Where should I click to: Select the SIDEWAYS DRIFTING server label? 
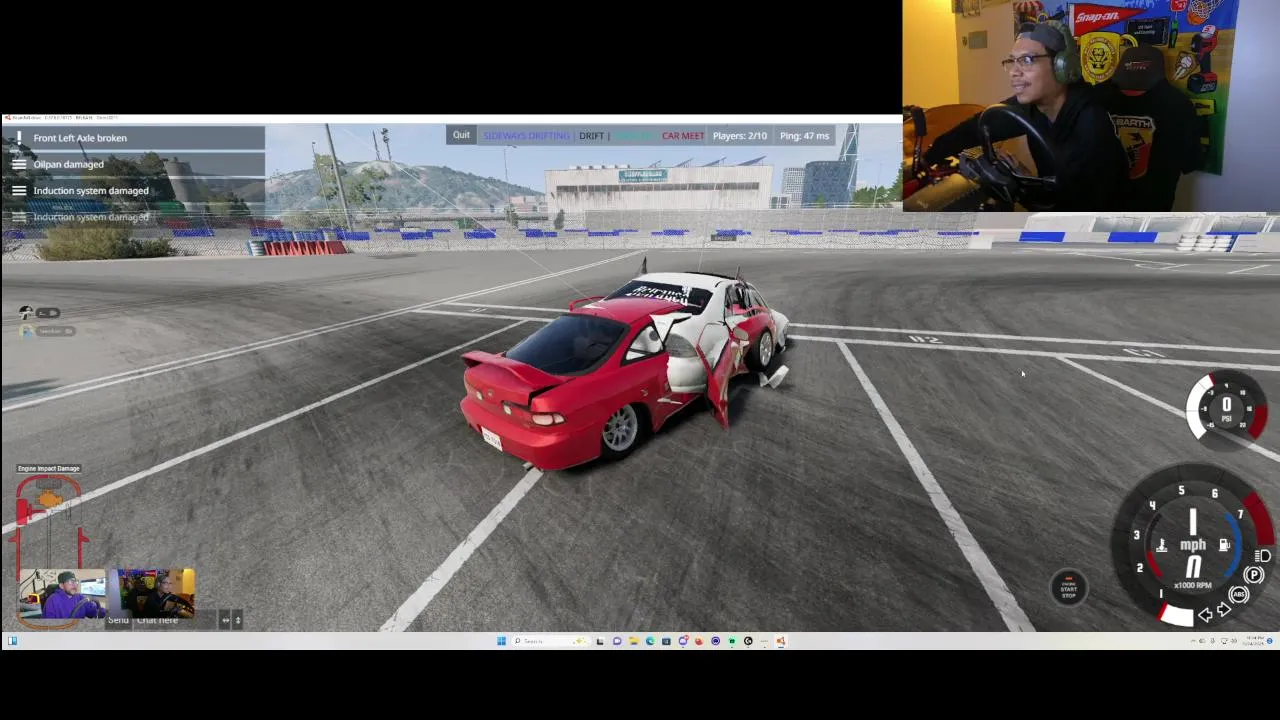(x=526, y=136)
